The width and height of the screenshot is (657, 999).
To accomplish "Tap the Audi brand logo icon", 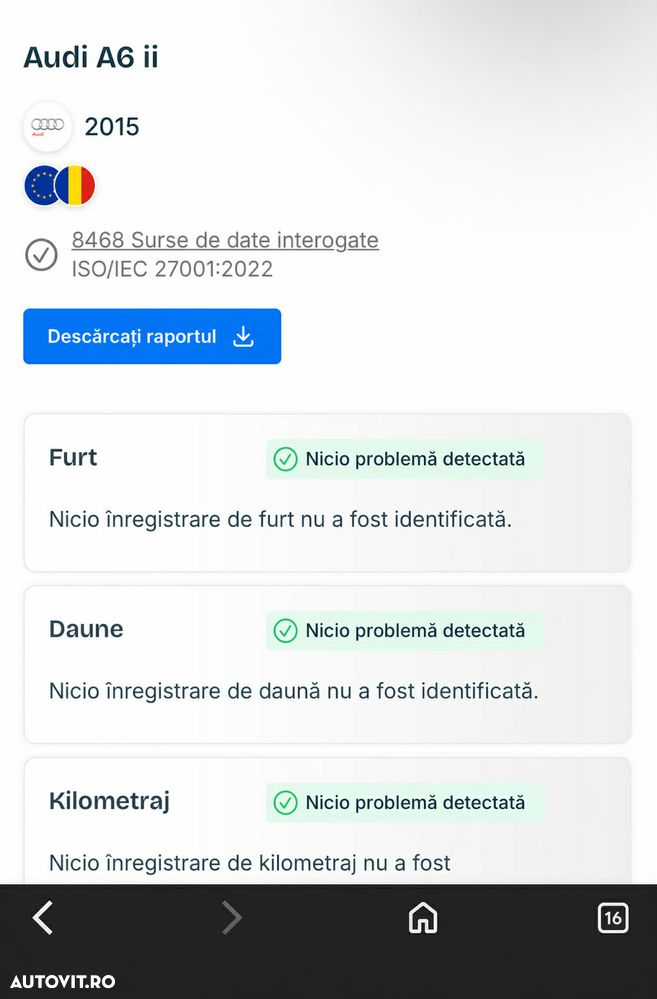I will 47,126.
